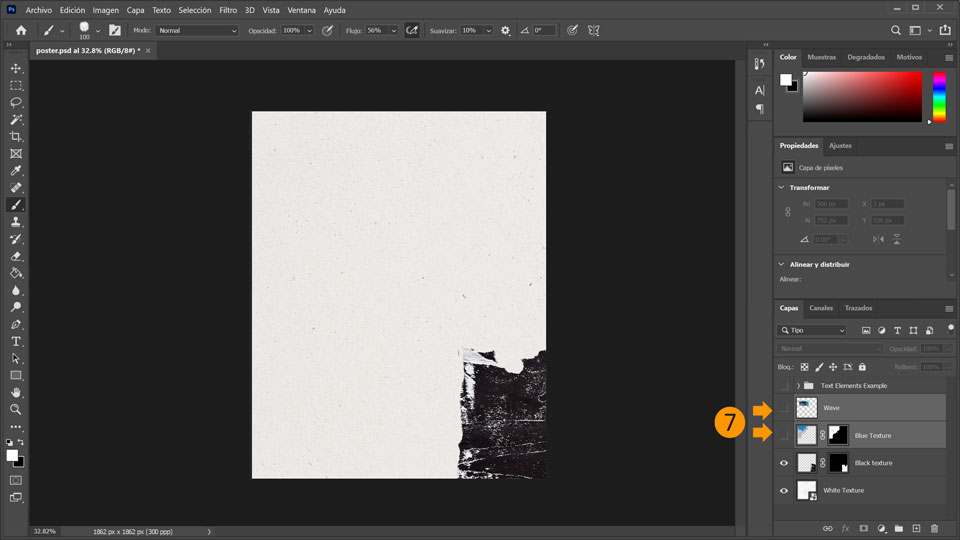Hide the Black texture layer

tap(784, 463)
